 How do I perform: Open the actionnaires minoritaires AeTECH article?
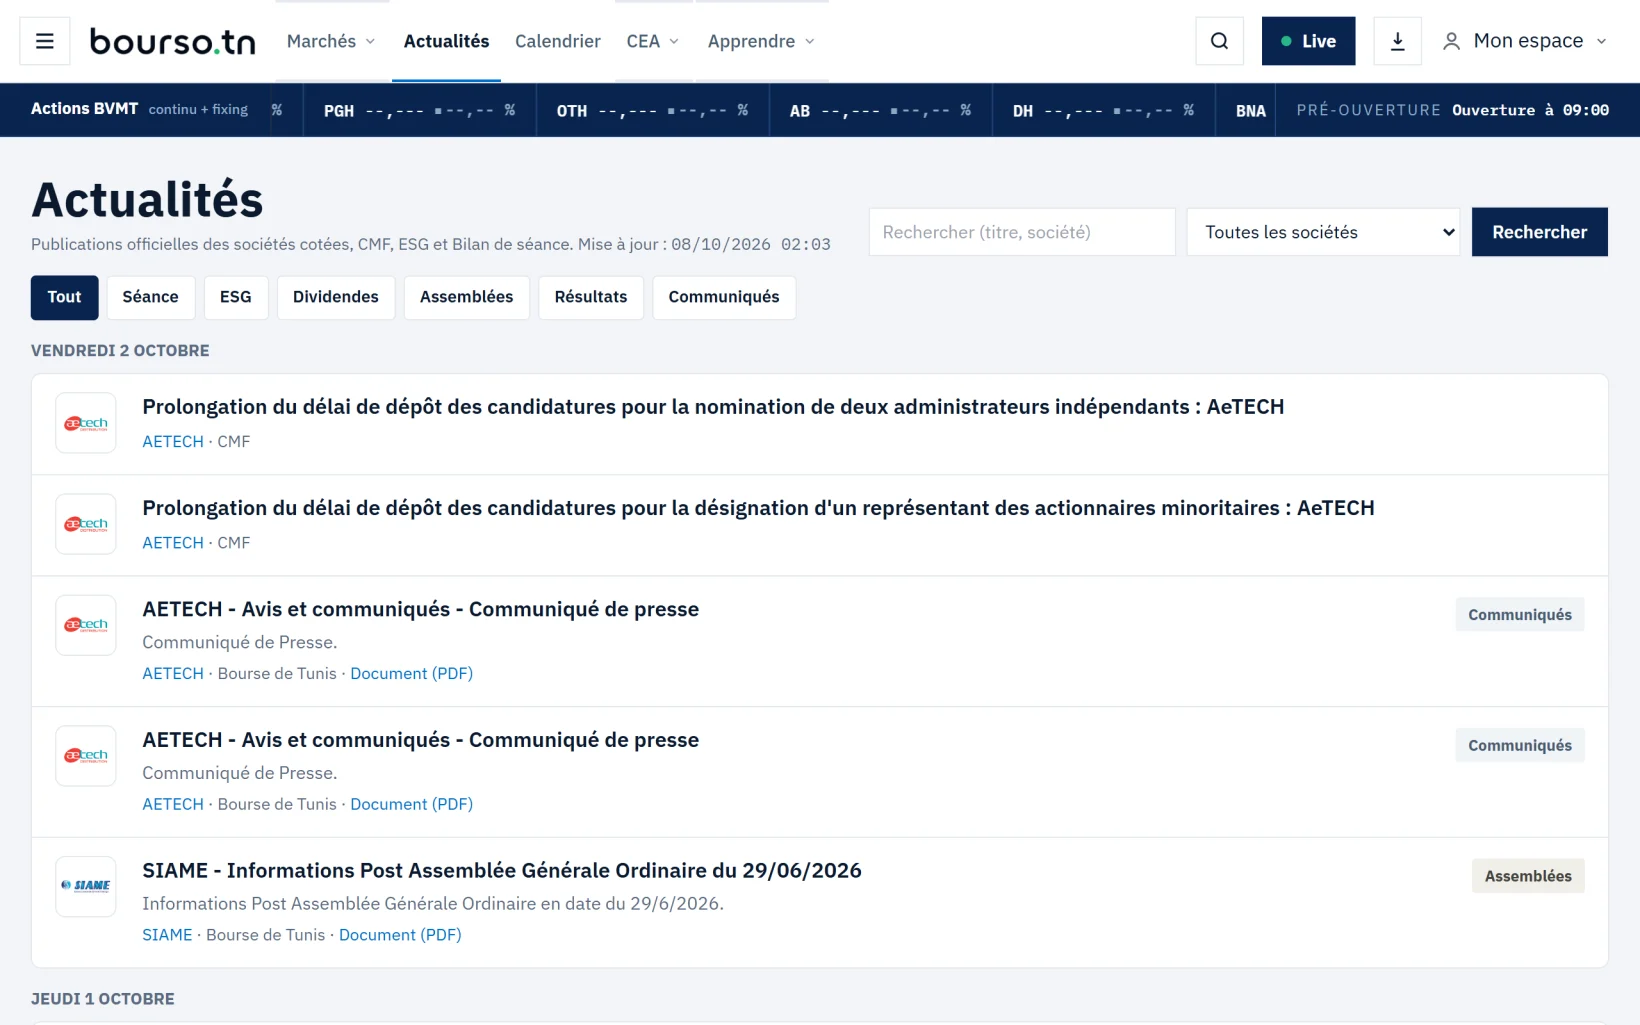pos(758,508)
